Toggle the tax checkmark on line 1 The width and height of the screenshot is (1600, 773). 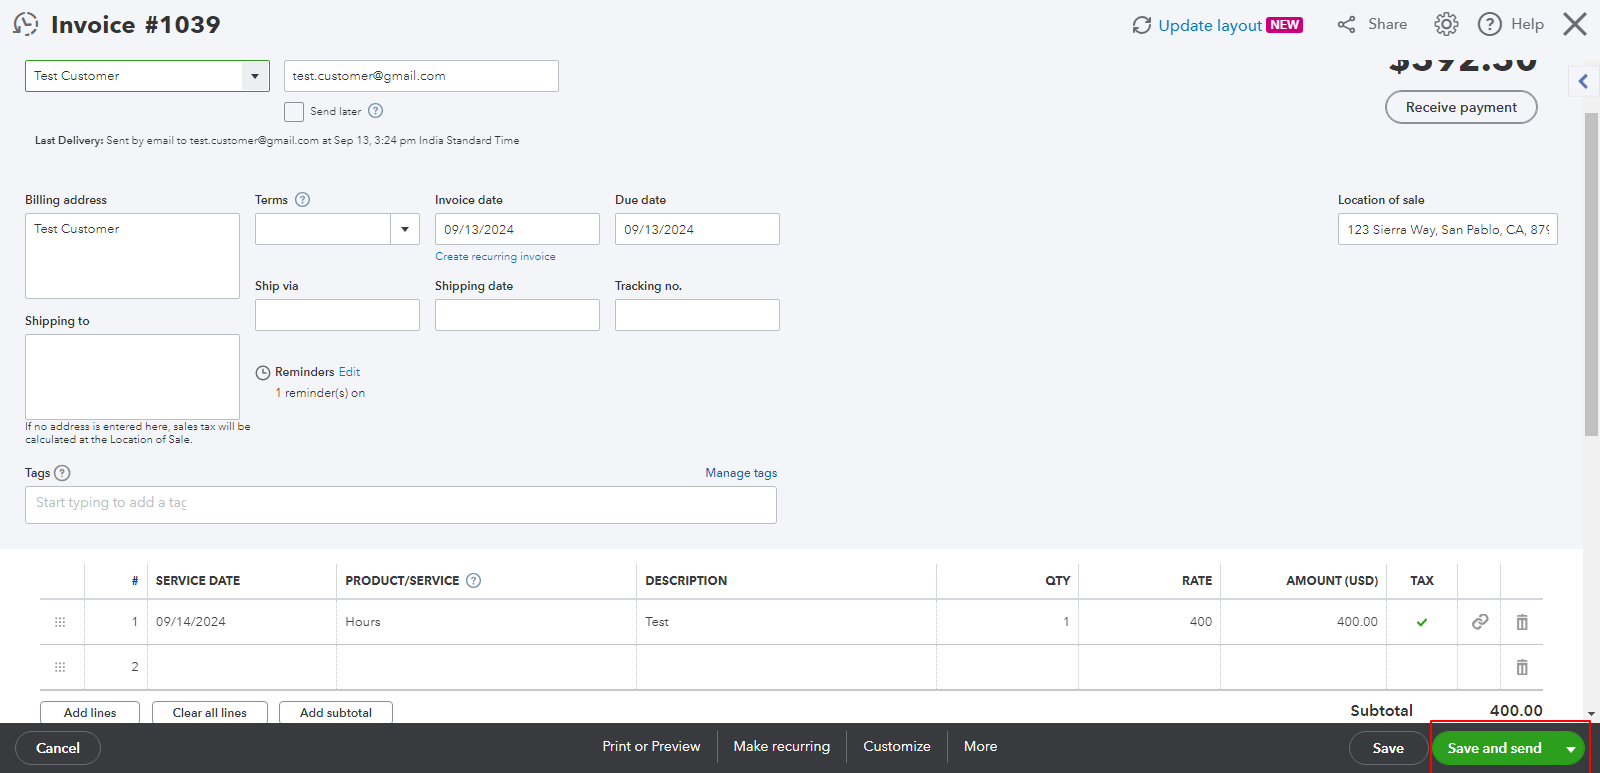pos(1421,622)
